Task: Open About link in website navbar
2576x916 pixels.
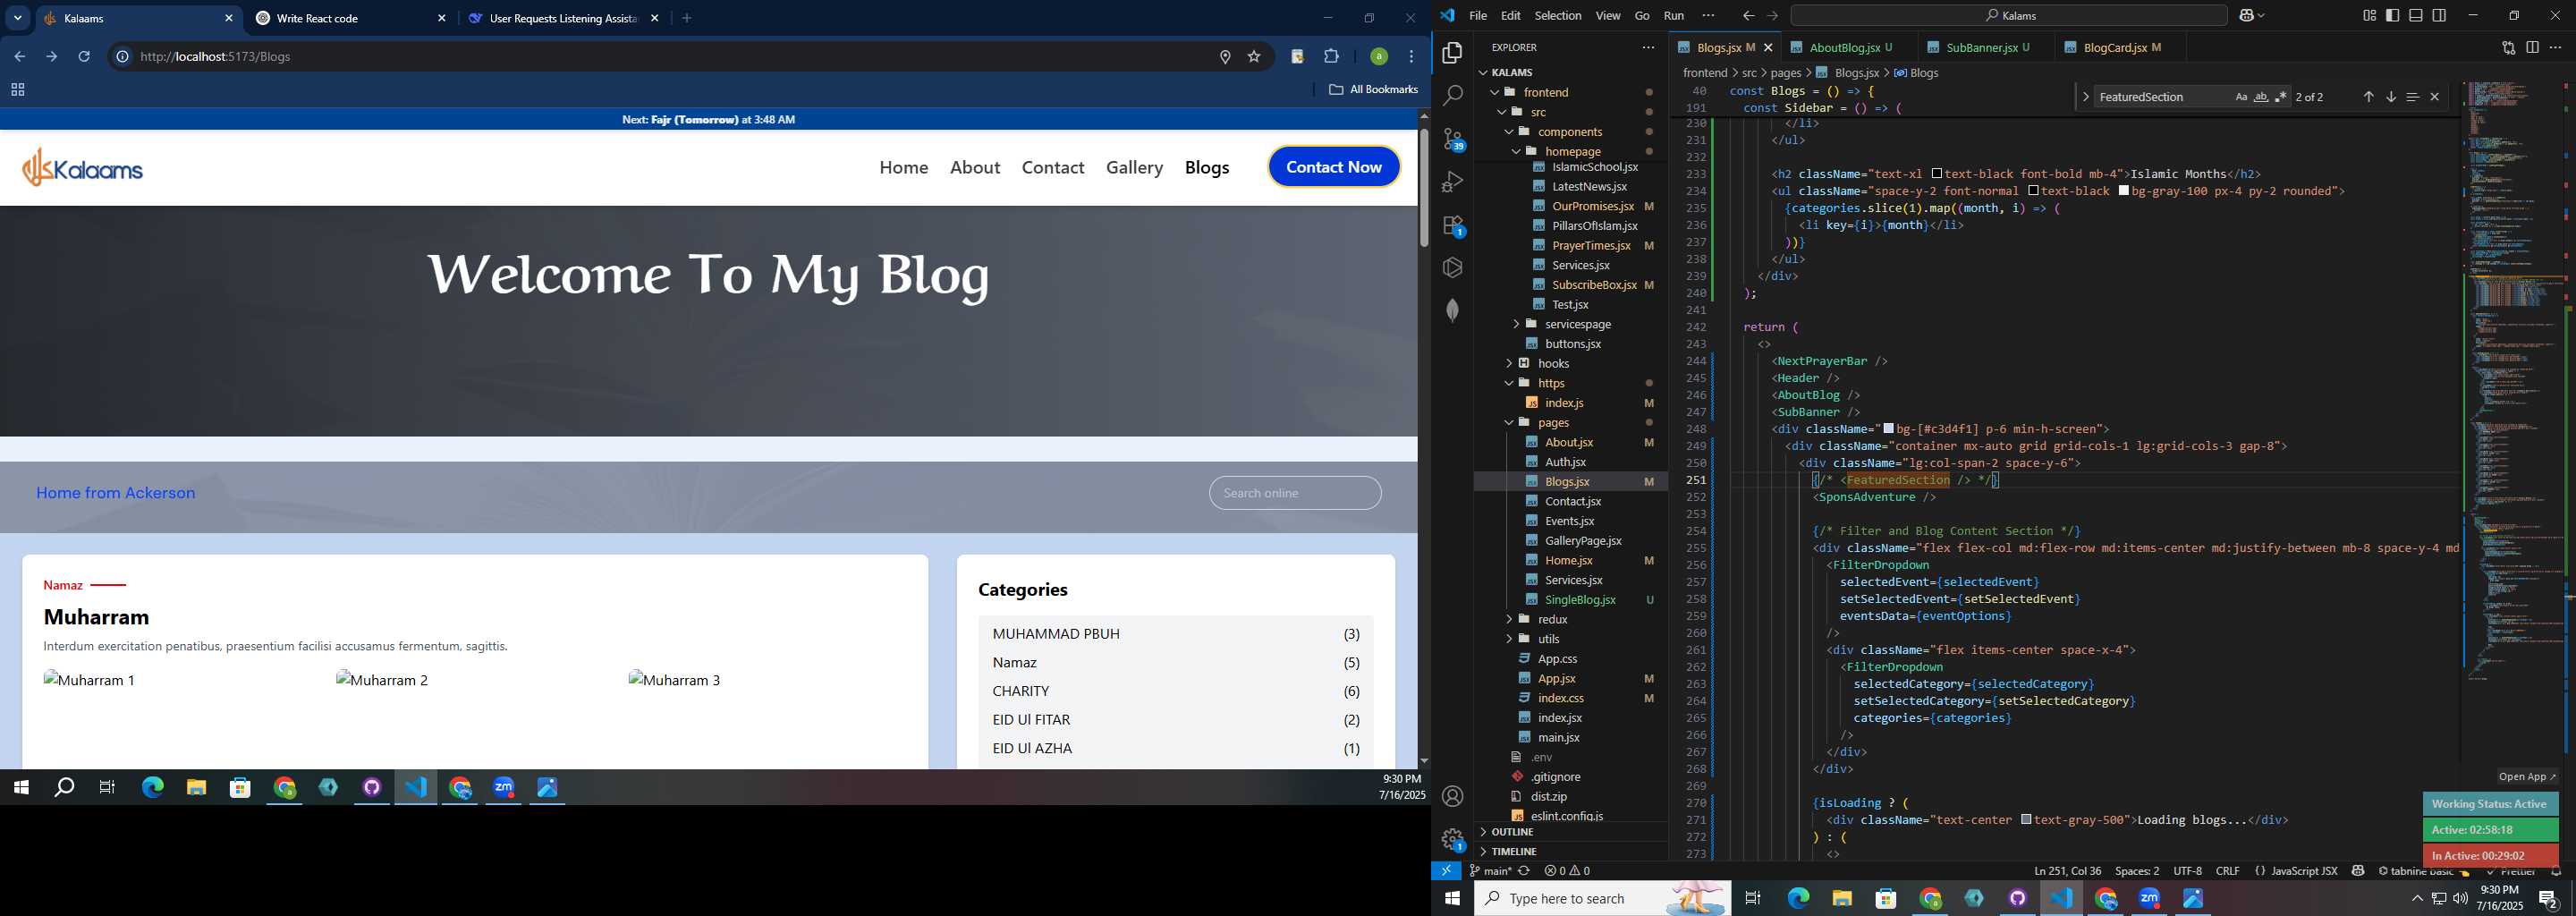Action: pyautogui.click(x=975, y=167)
